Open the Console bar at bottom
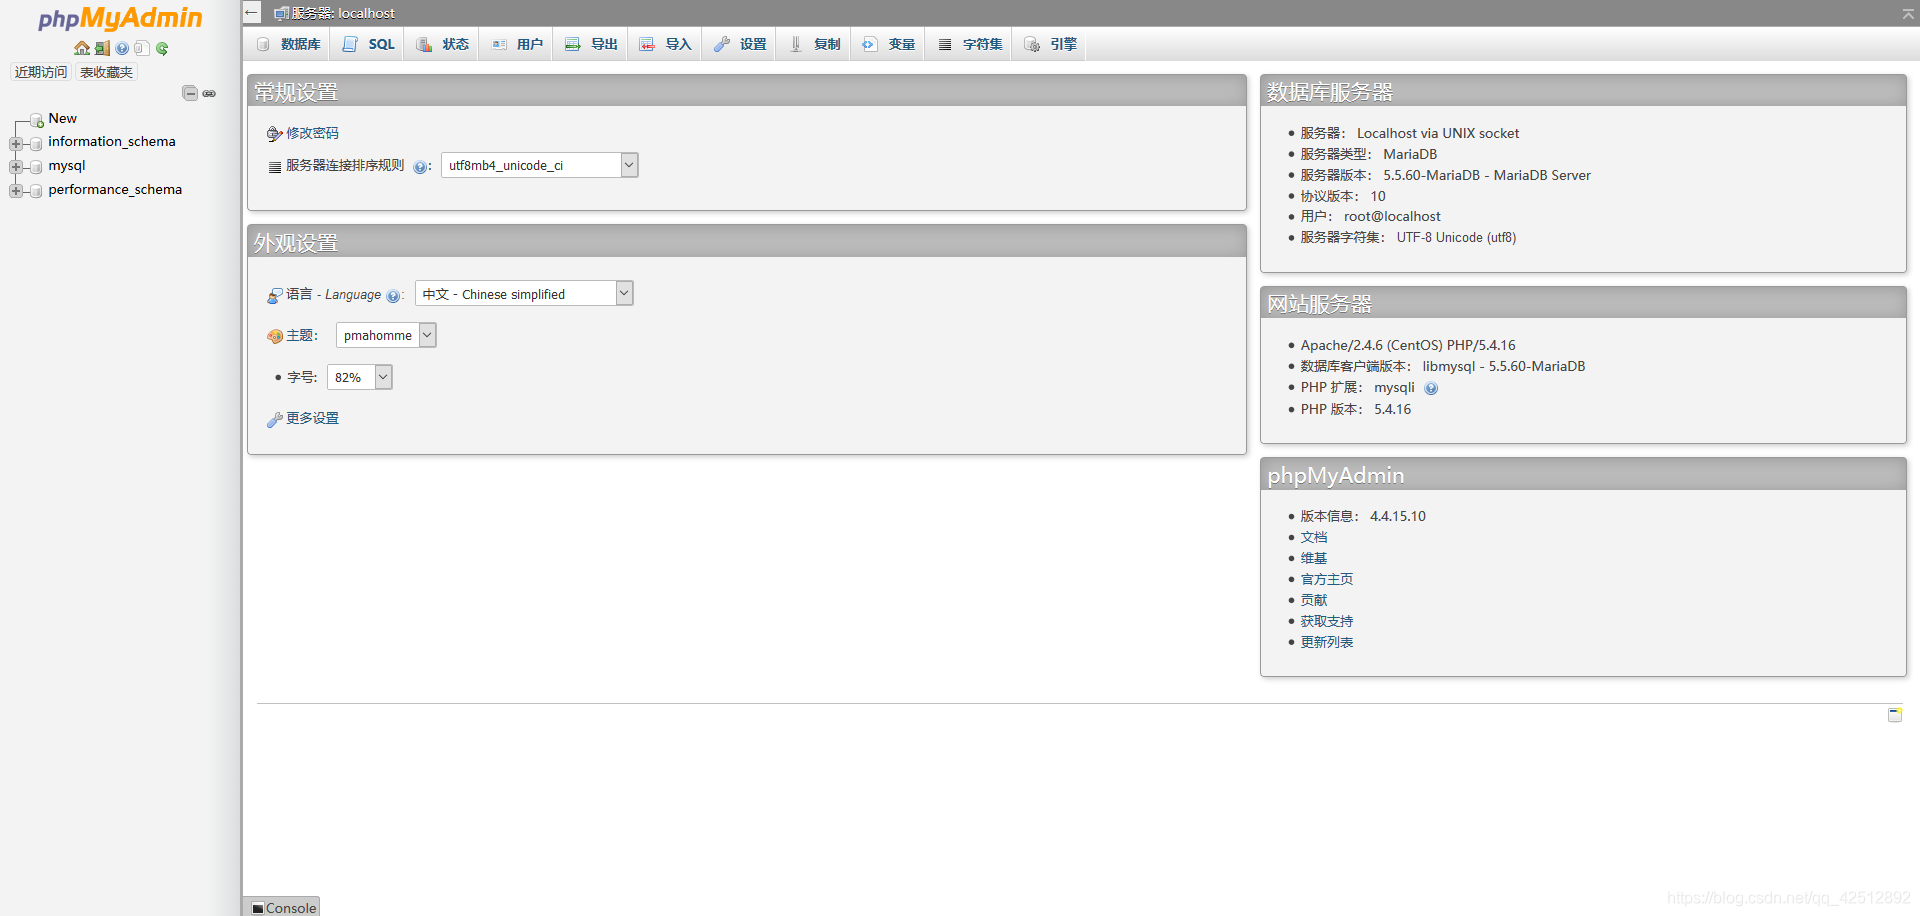 (x=283, y=907)
